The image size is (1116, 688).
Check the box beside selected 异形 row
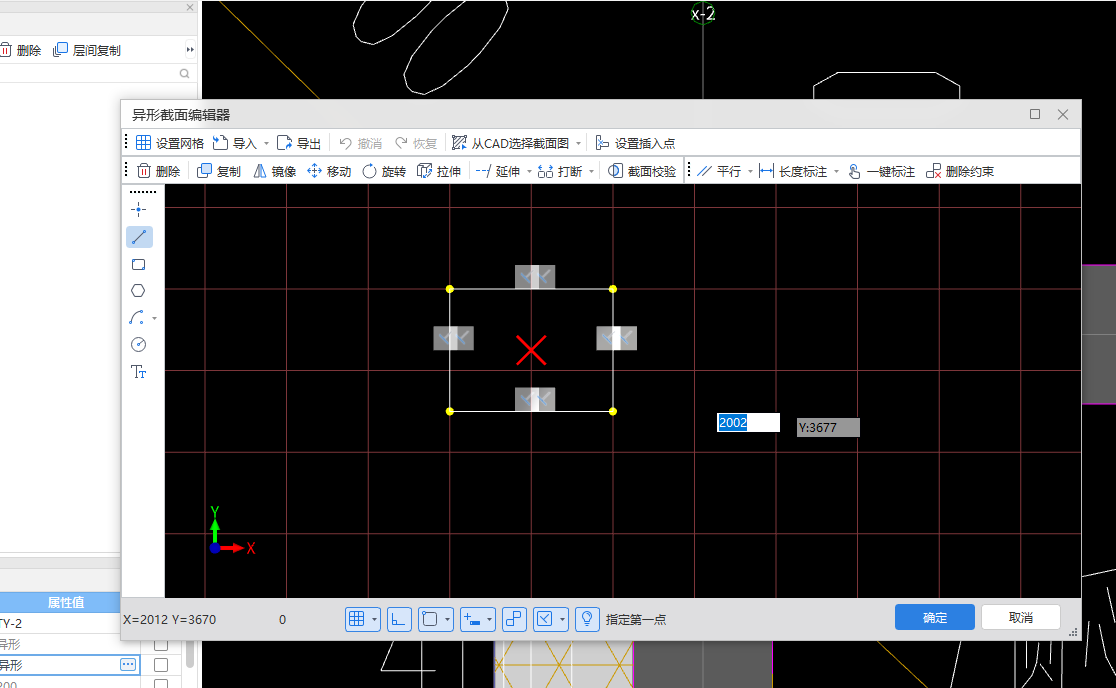161,665
